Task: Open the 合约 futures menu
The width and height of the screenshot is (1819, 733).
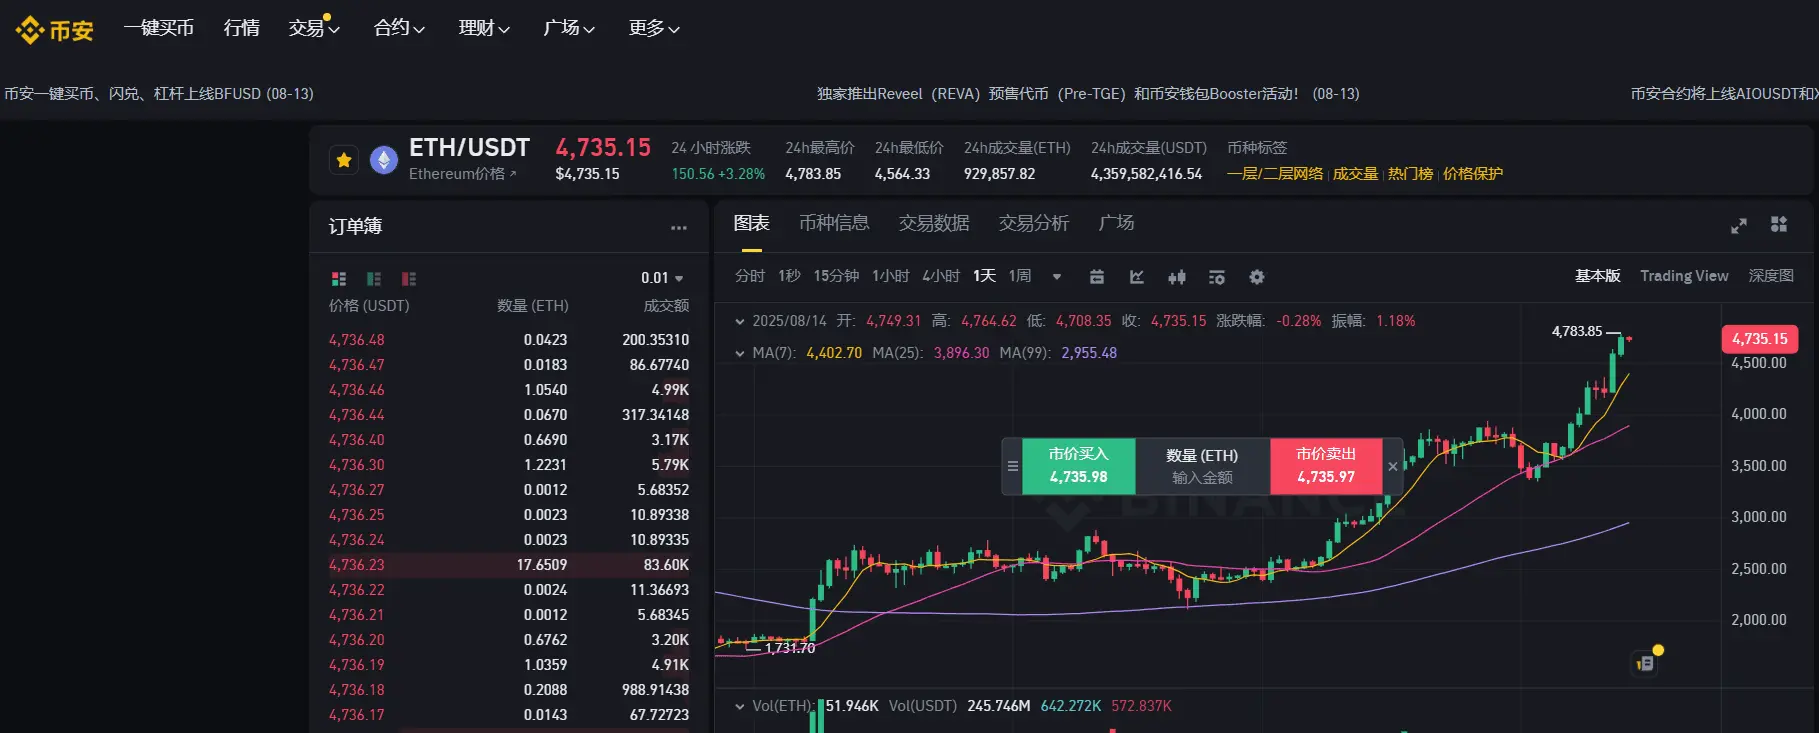Action: 399,28
